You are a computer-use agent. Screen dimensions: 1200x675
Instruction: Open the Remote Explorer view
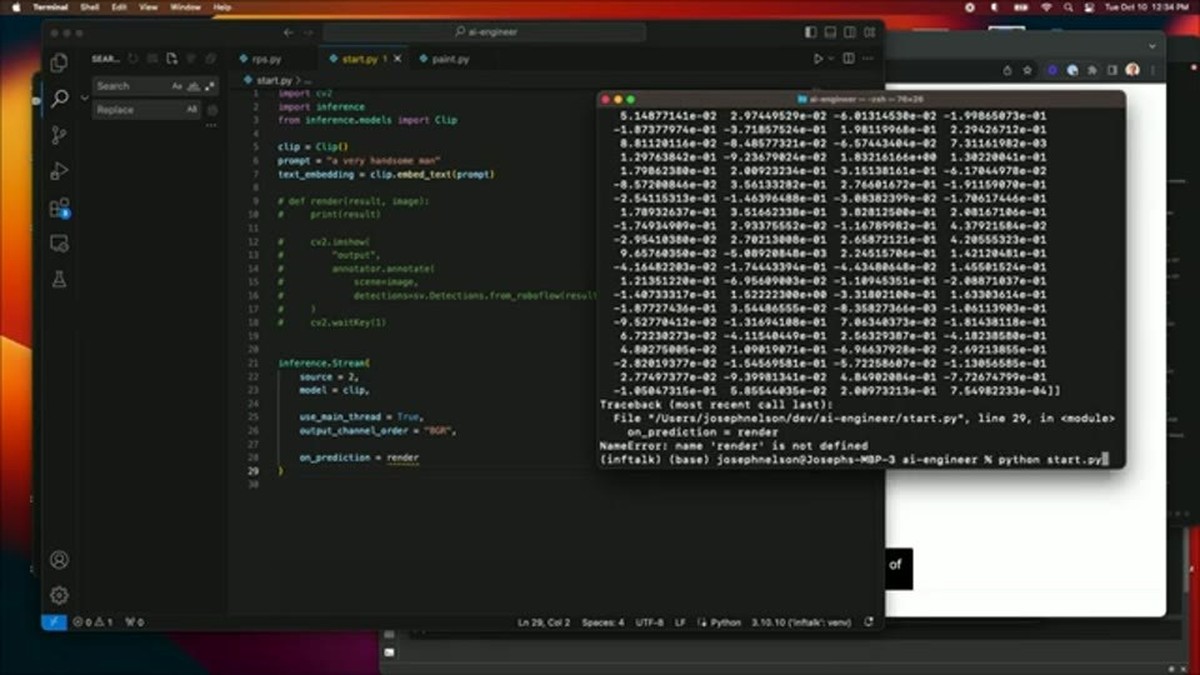tap(59, 243)
